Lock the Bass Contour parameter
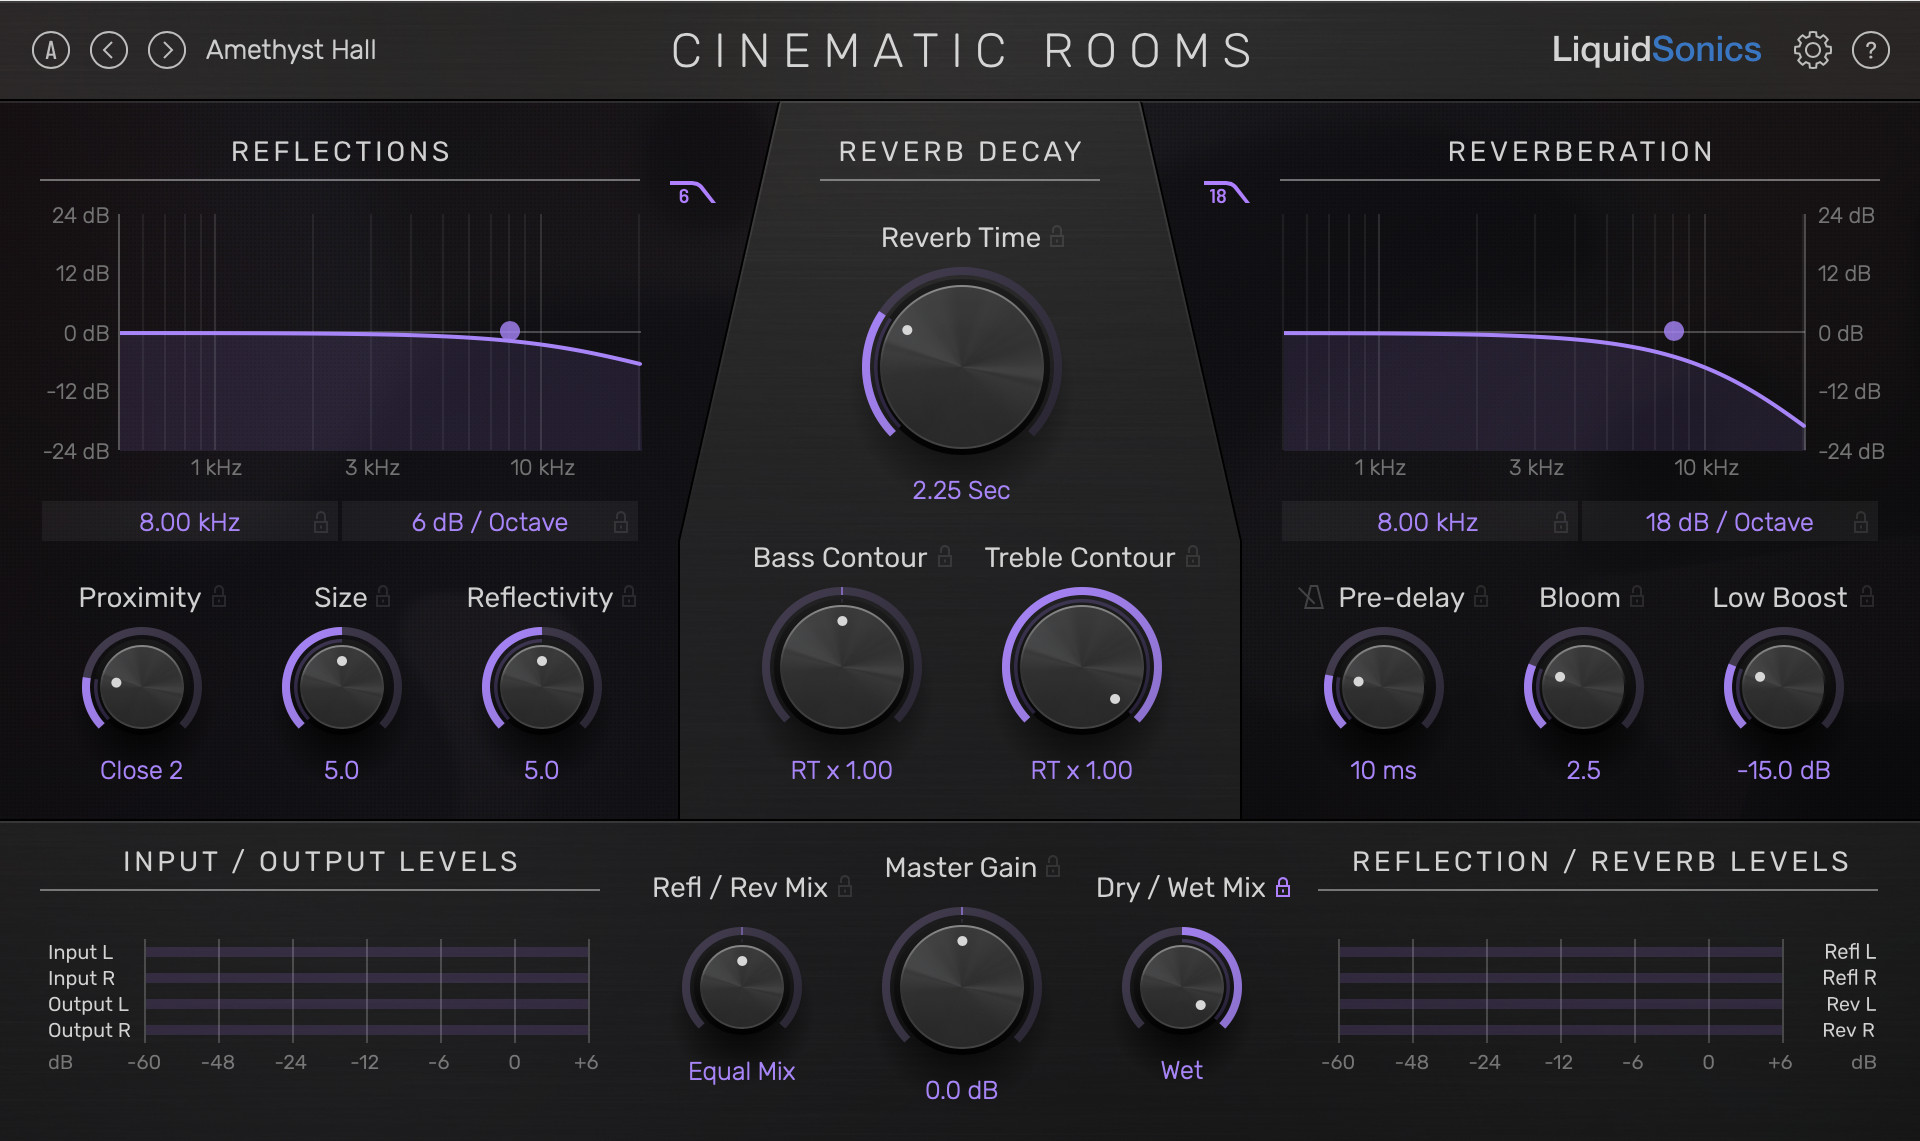 tap(945, 557)
